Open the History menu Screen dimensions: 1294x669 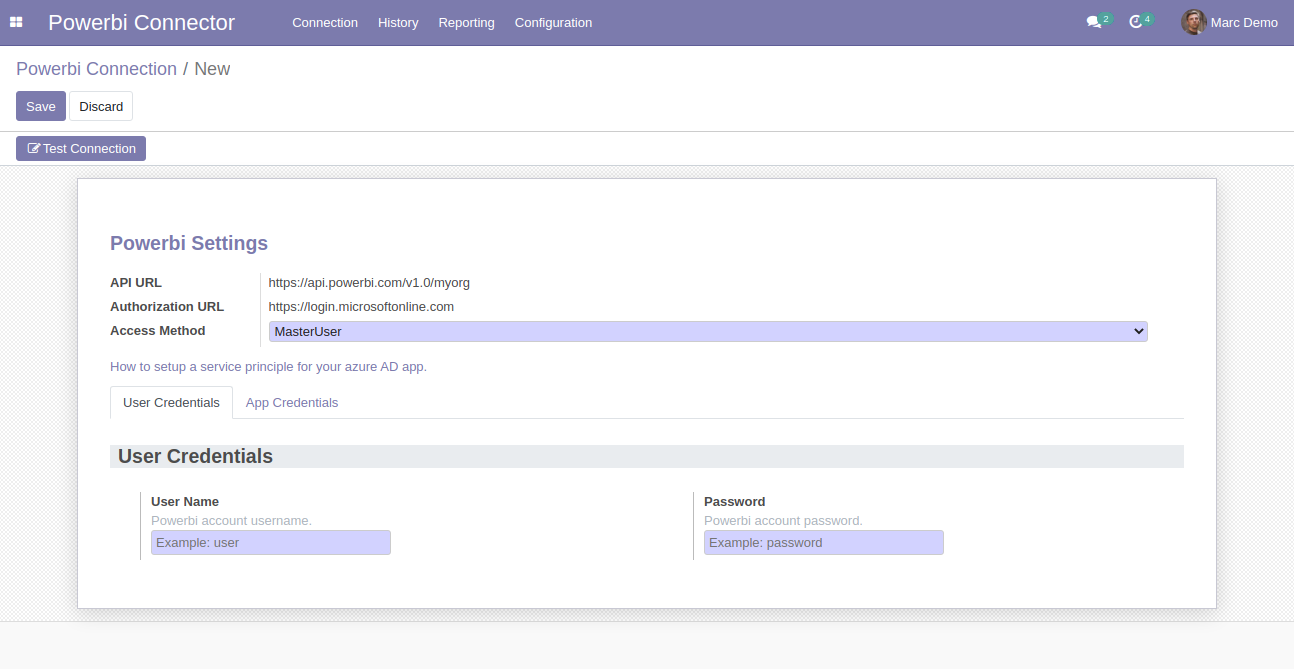coord(397,22)
